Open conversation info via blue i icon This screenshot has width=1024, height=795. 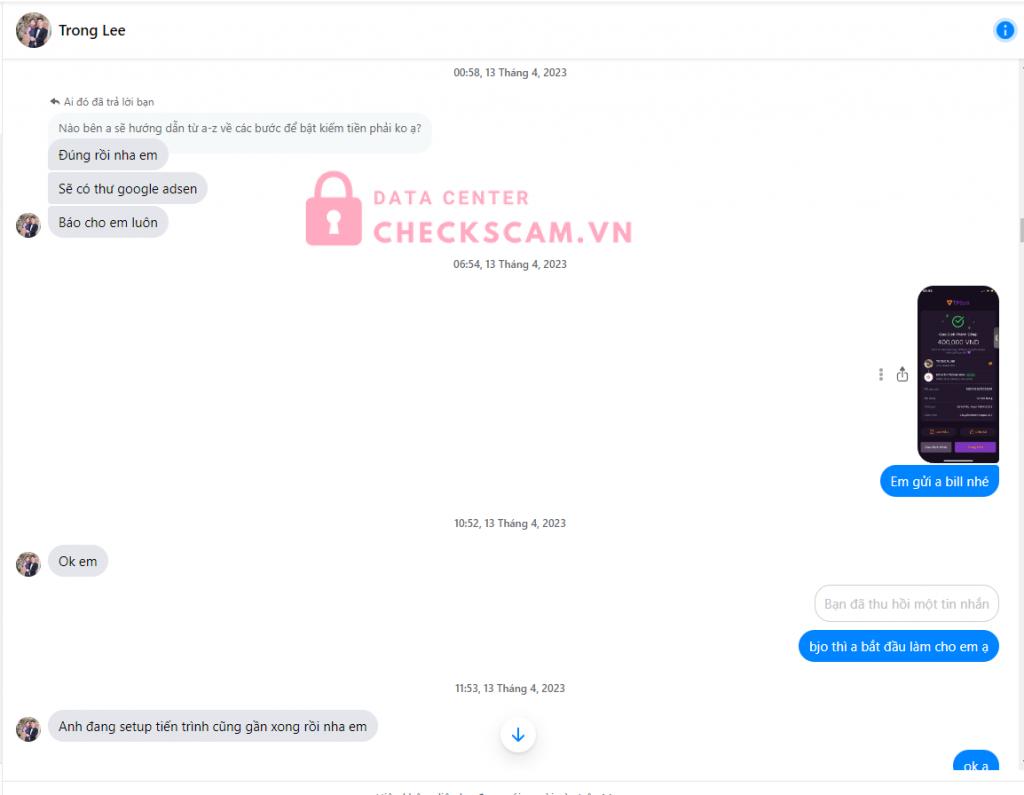pos(1004,30)
